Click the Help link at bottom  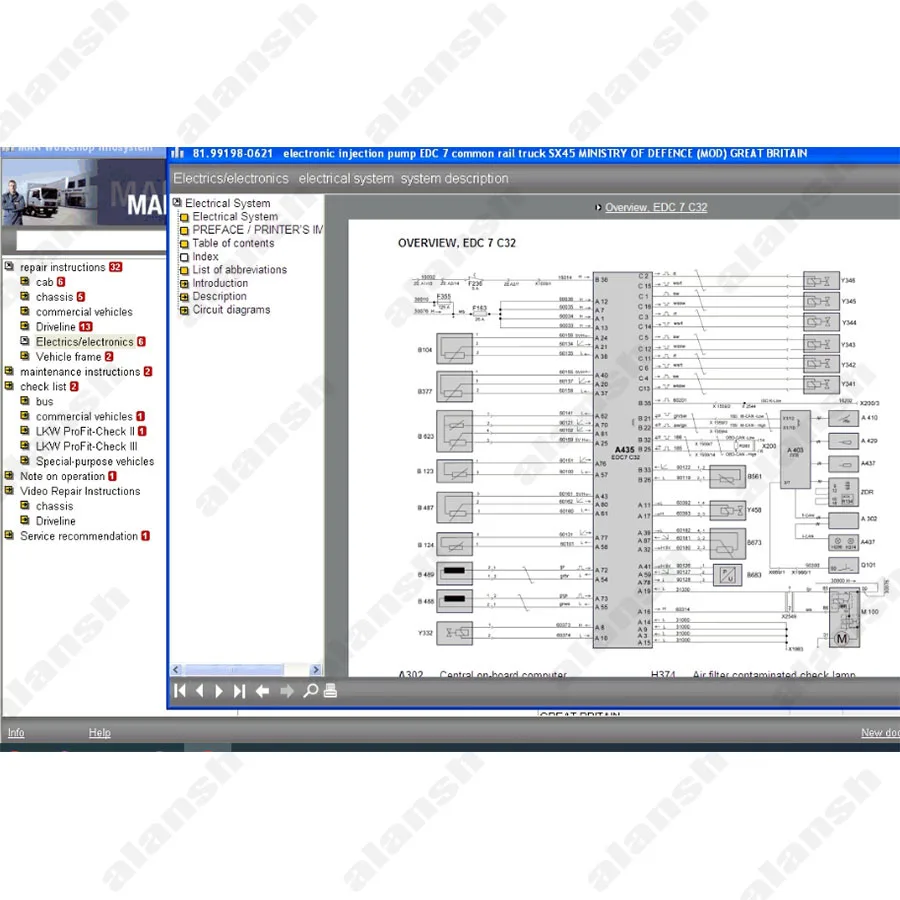click(99, 732)
